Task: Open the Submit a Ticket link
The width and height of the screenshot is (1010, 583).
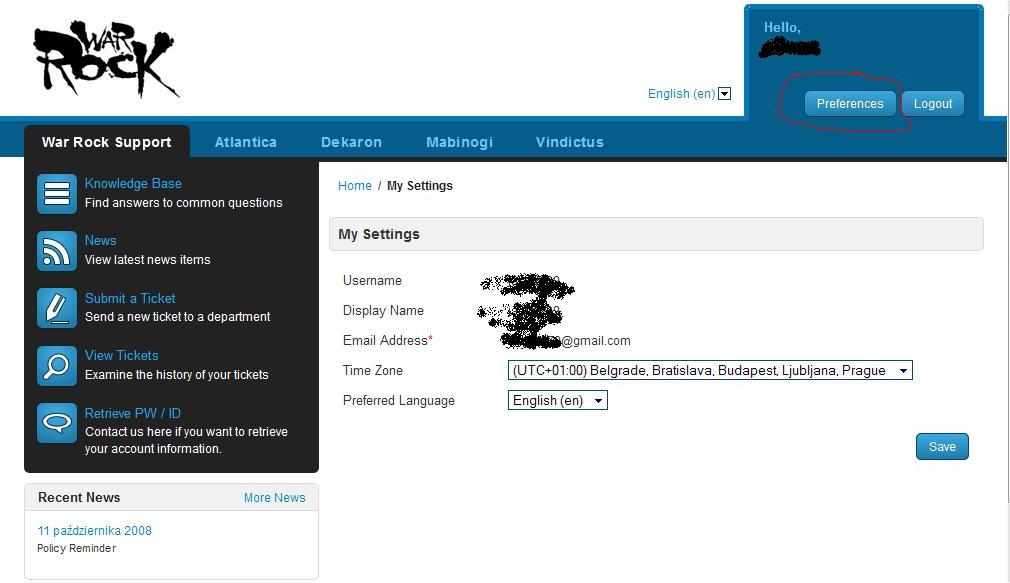Action: pyautogui.click(x=130, y=298)
